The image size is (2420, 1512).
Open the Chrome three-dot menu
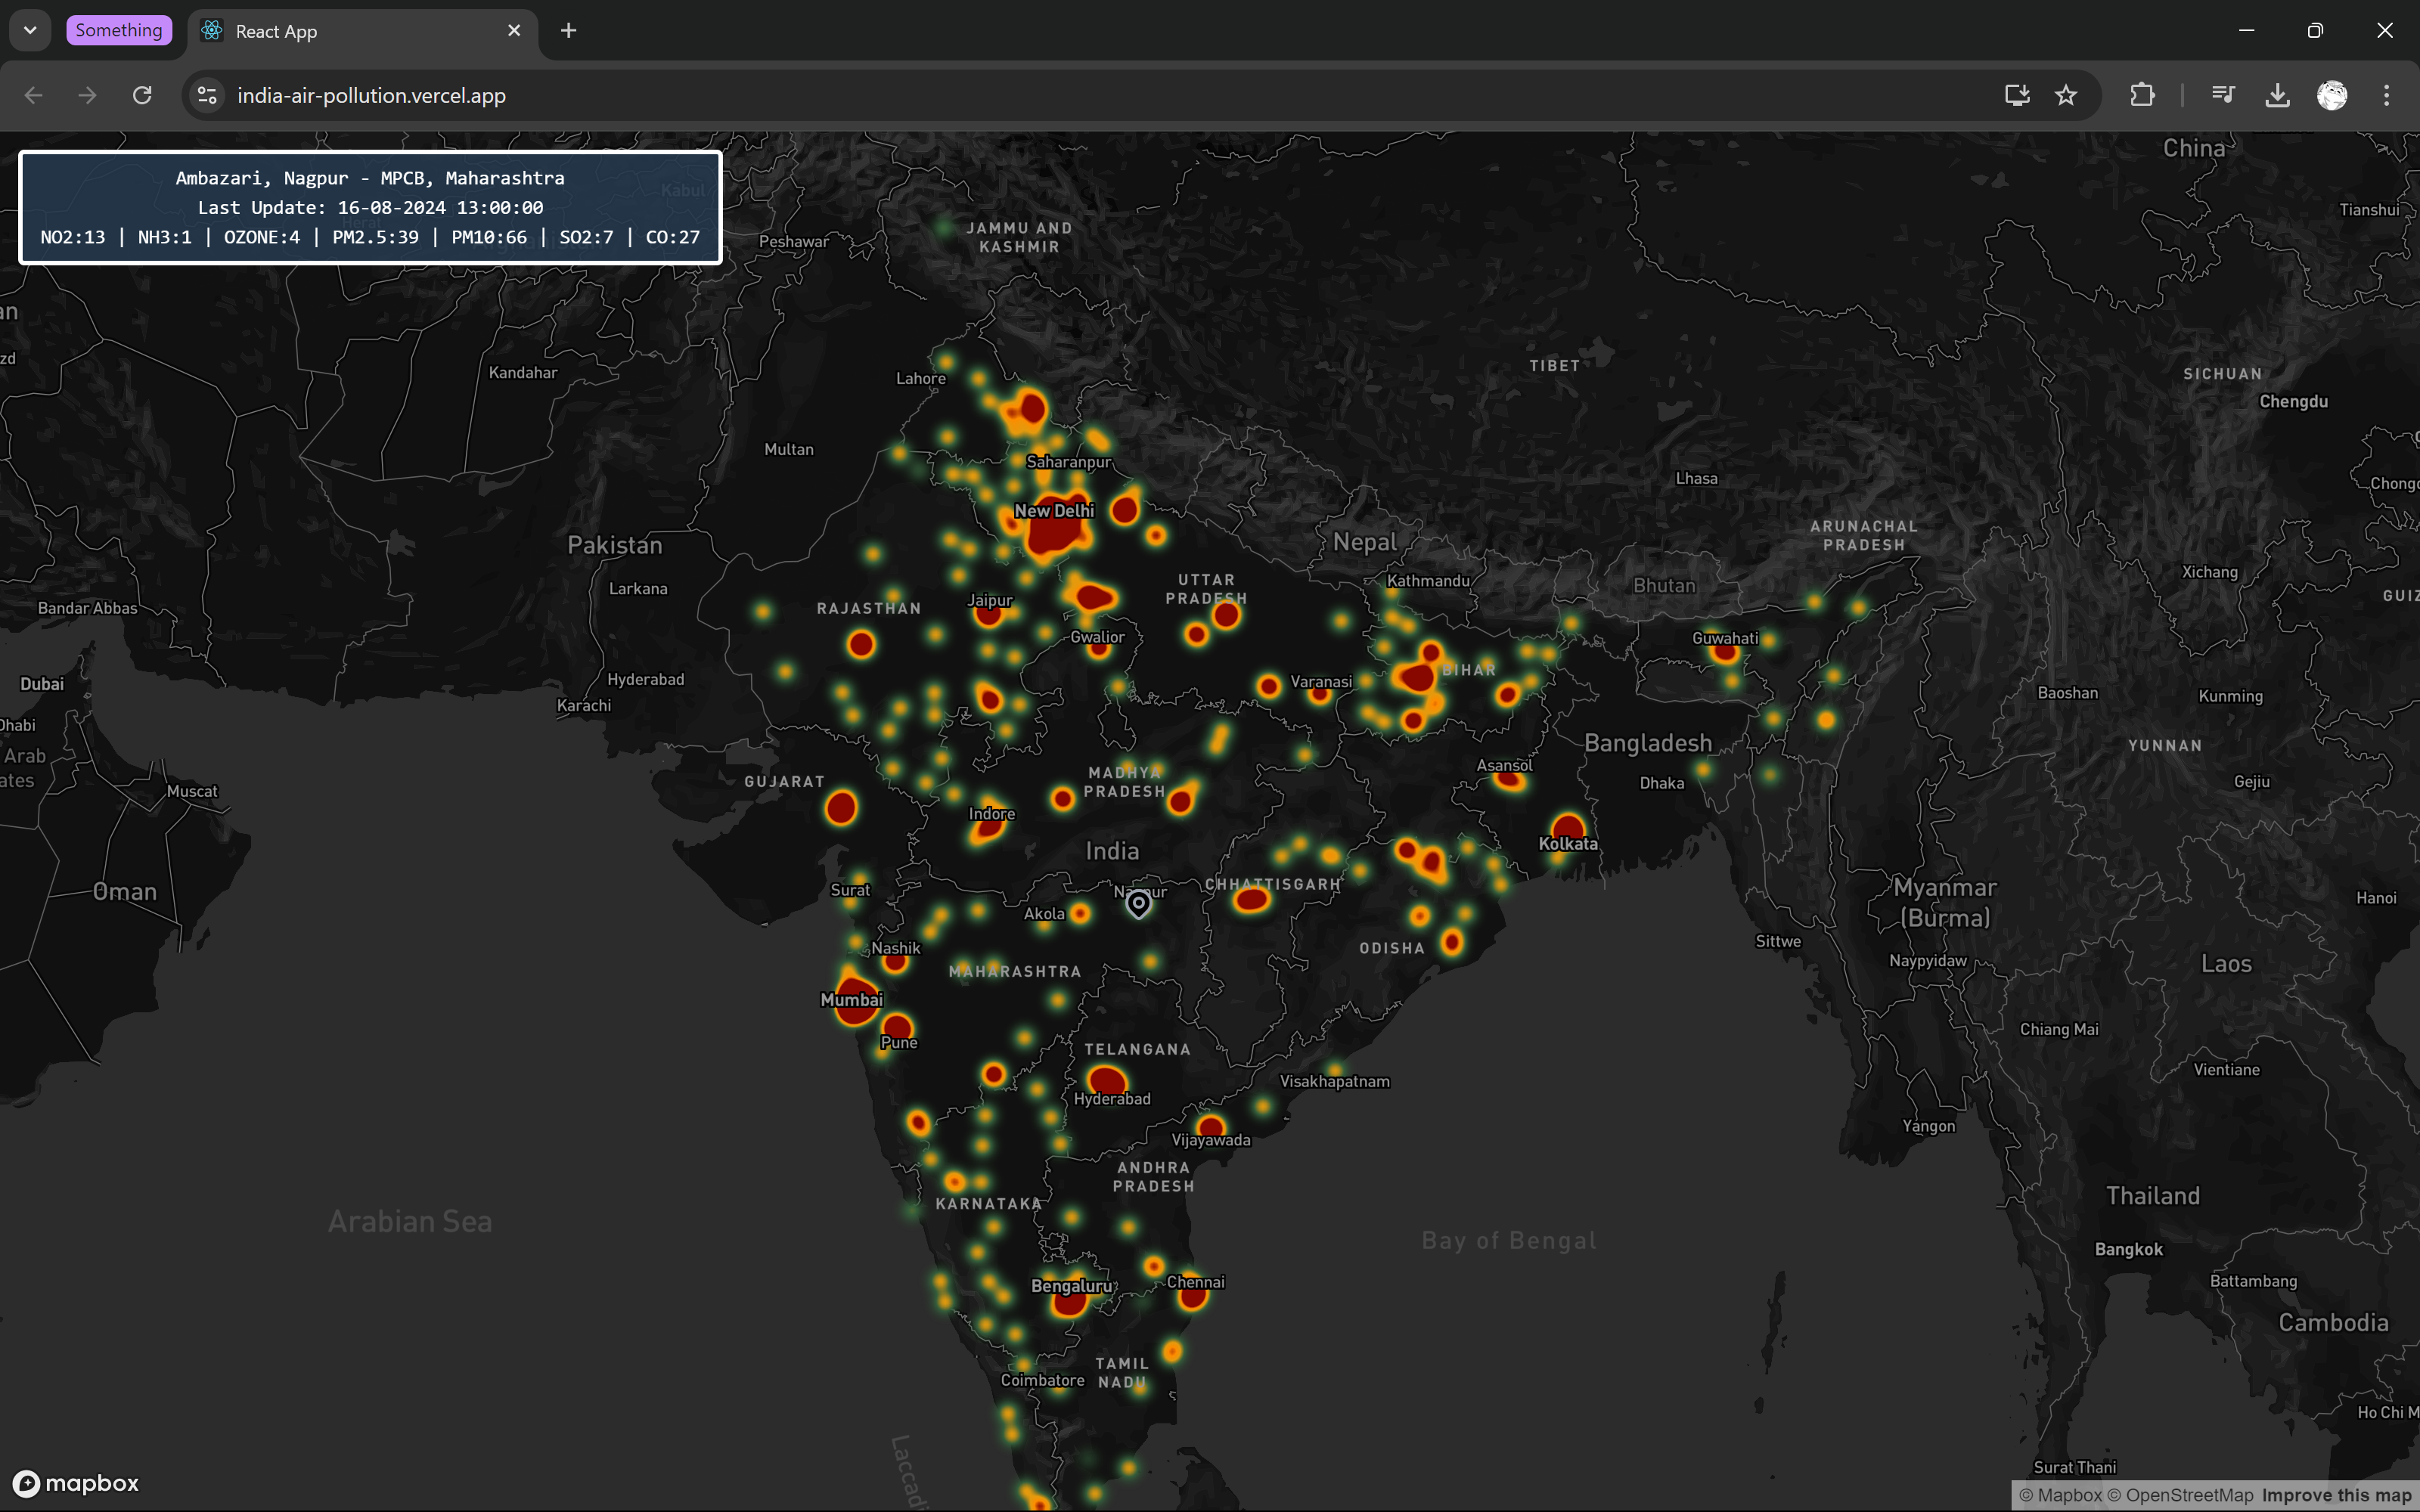(x=2387, y=95)
